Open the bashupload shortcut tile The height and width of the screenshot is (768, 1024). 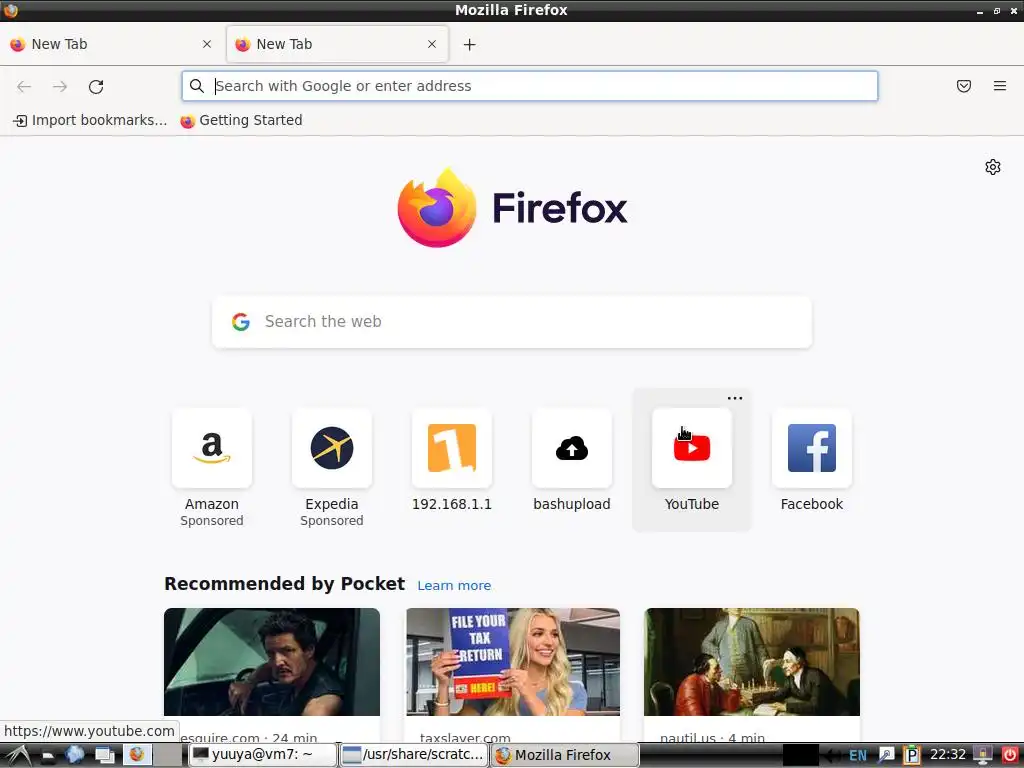[572, 448]
